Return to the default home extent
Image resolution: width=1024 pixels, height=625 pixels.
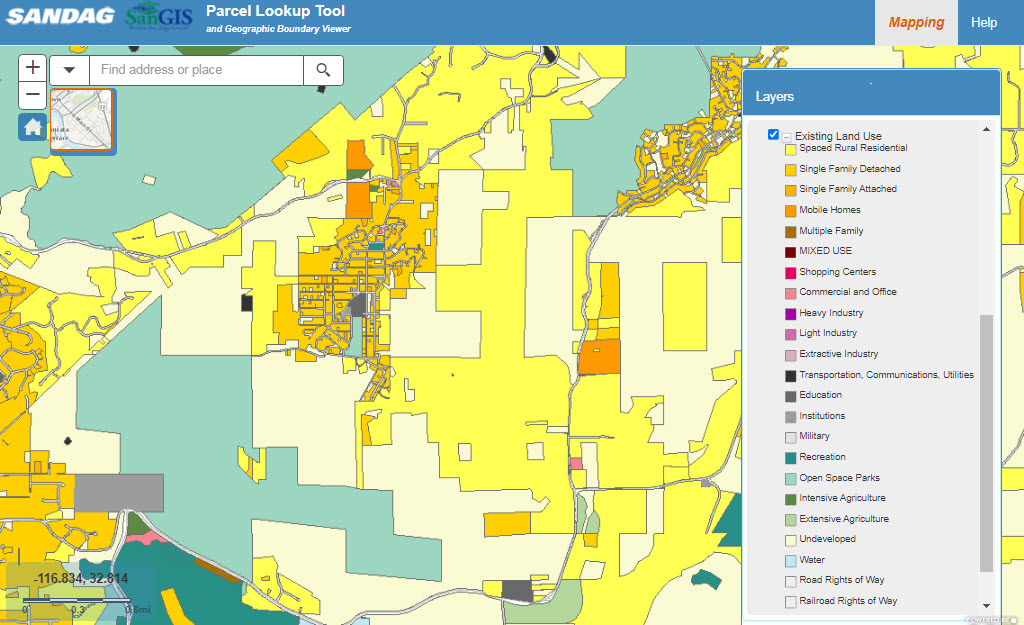(x=33, y=127)
